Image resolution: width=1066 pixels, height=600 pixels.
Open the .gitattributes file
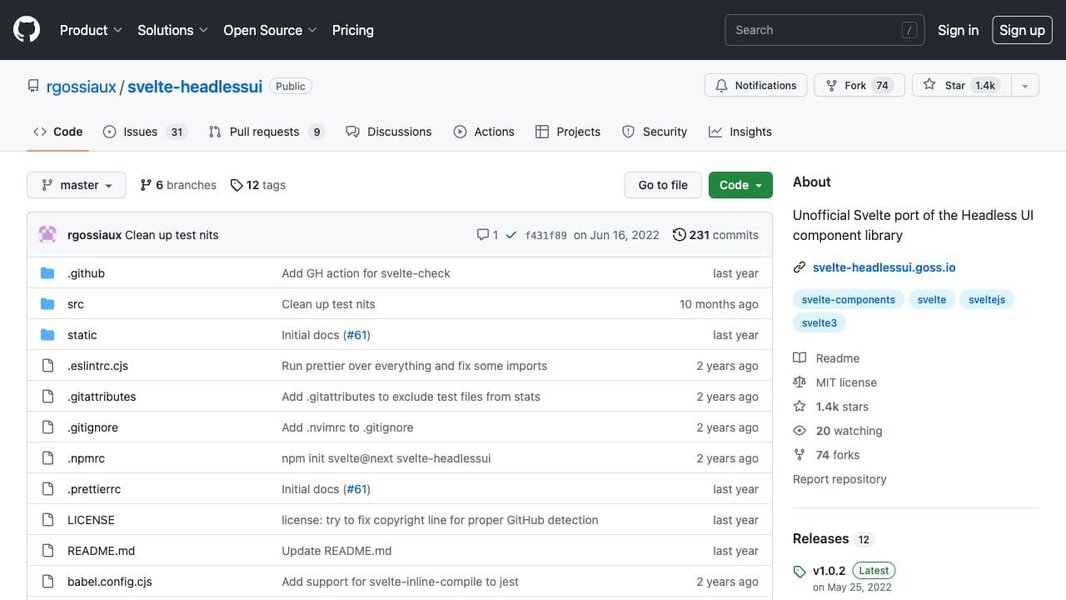(101, 397)
